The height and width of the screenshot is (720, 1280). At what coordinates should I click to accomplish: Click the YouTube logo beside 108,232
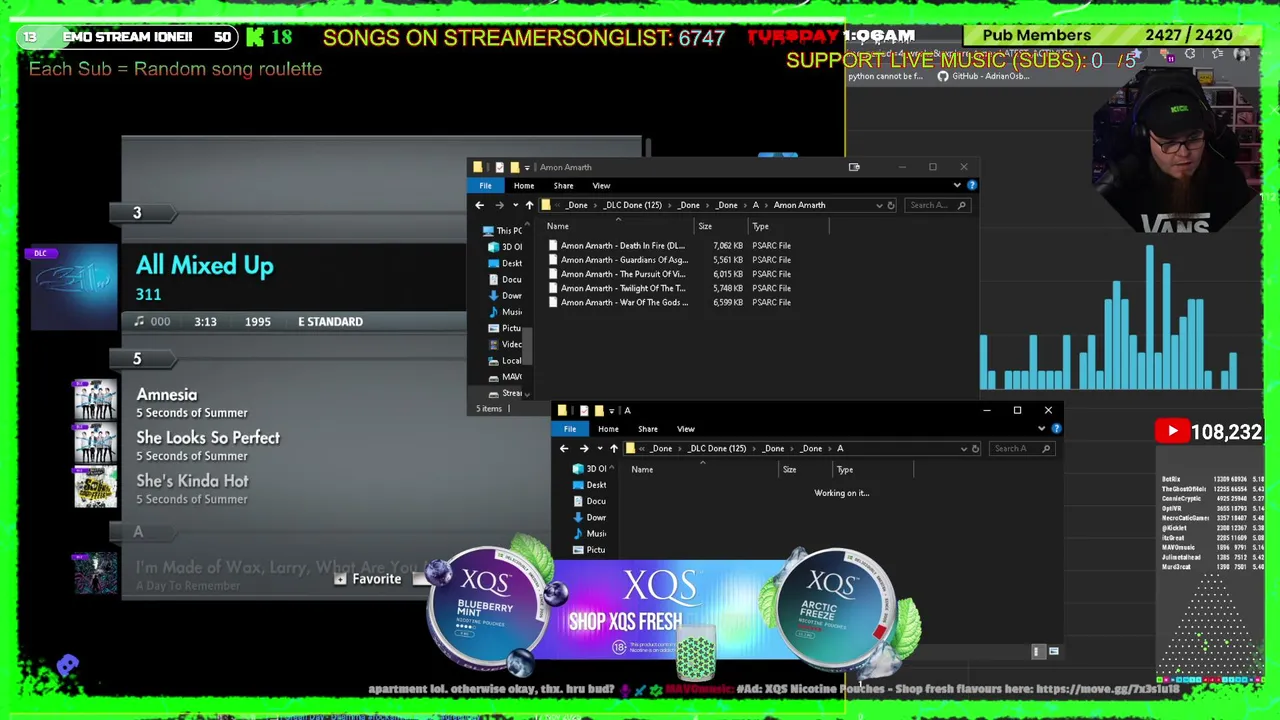pyautogui.click(x=1171, y=432)
